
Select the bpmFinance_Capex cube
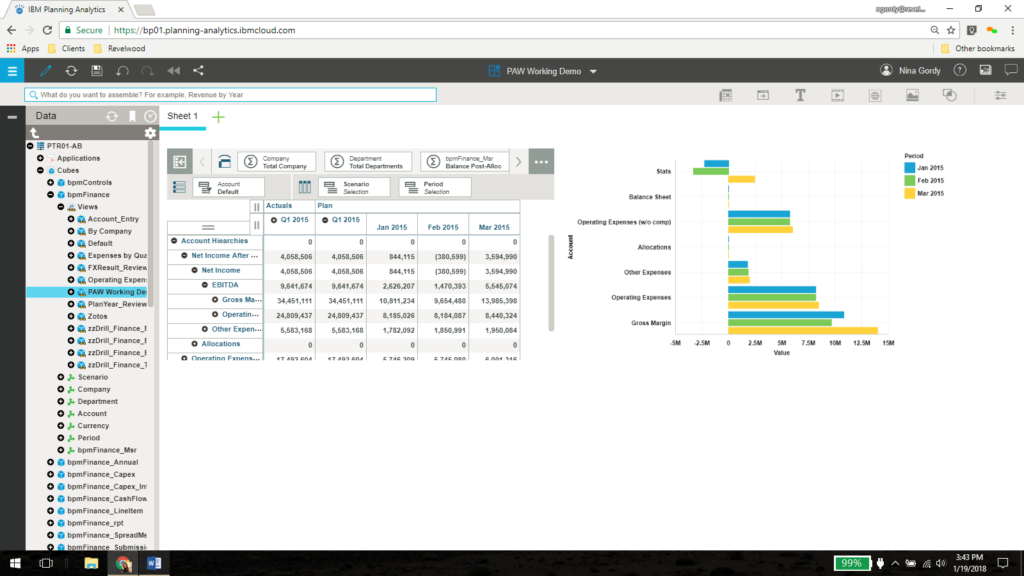101,475
